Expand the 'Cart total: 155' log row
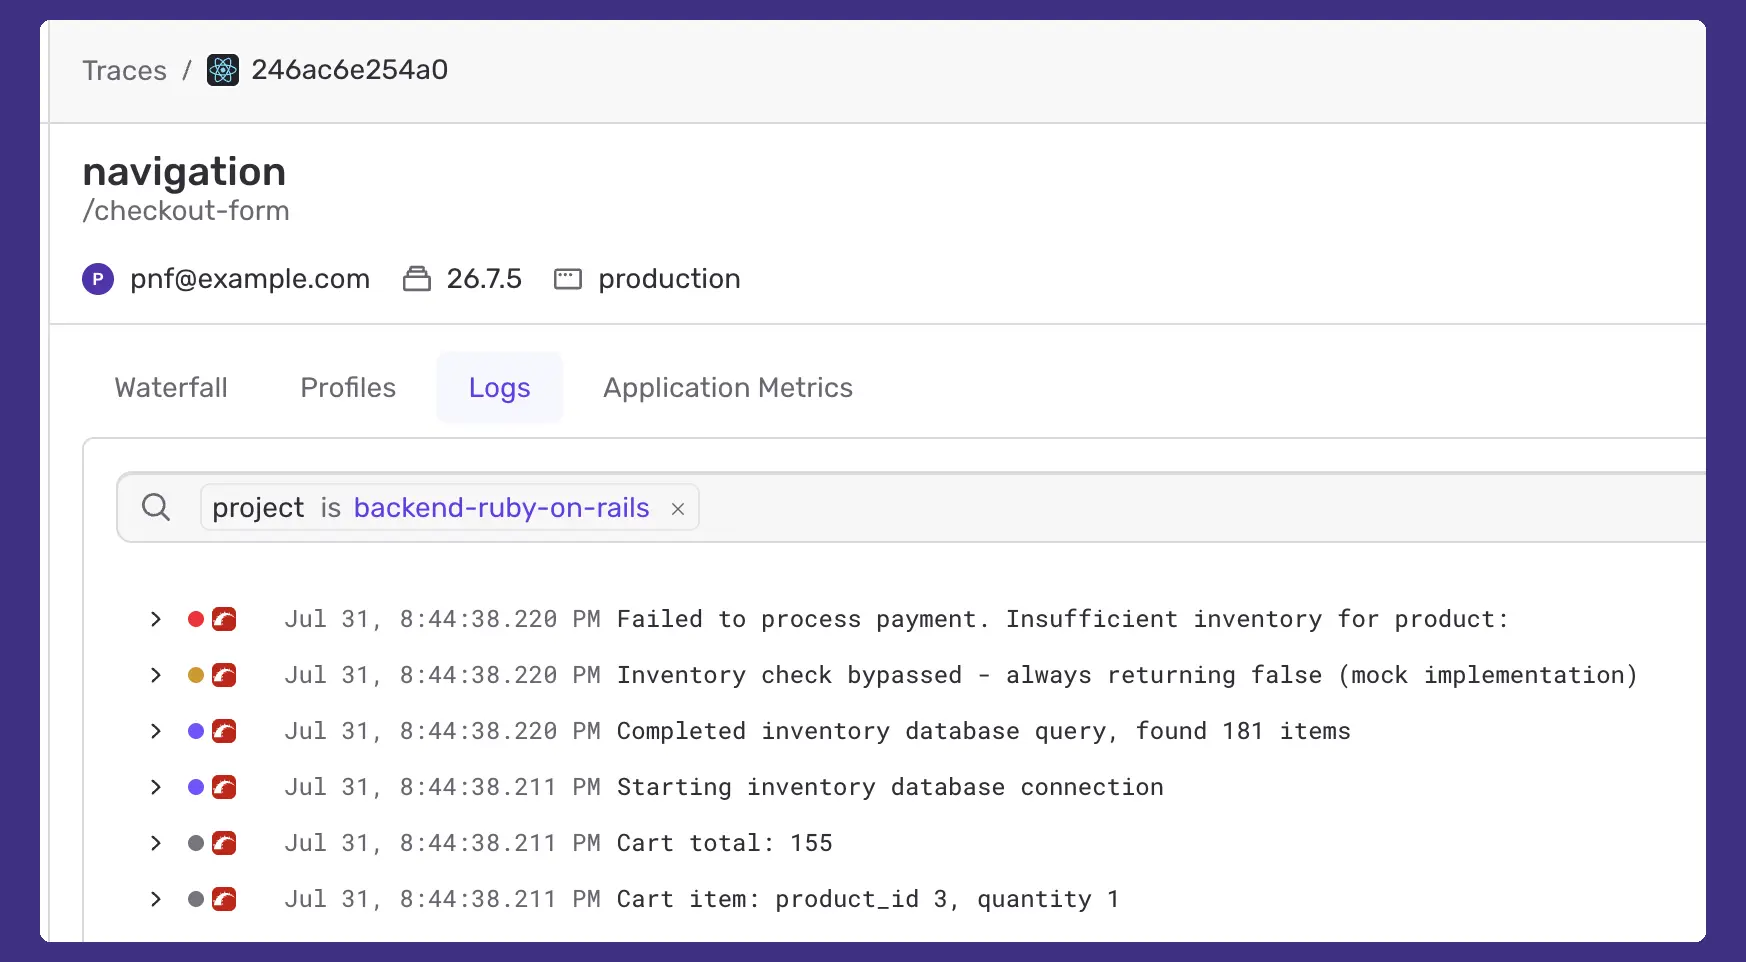Viewport: 1746px width, 962px height. 156,843
